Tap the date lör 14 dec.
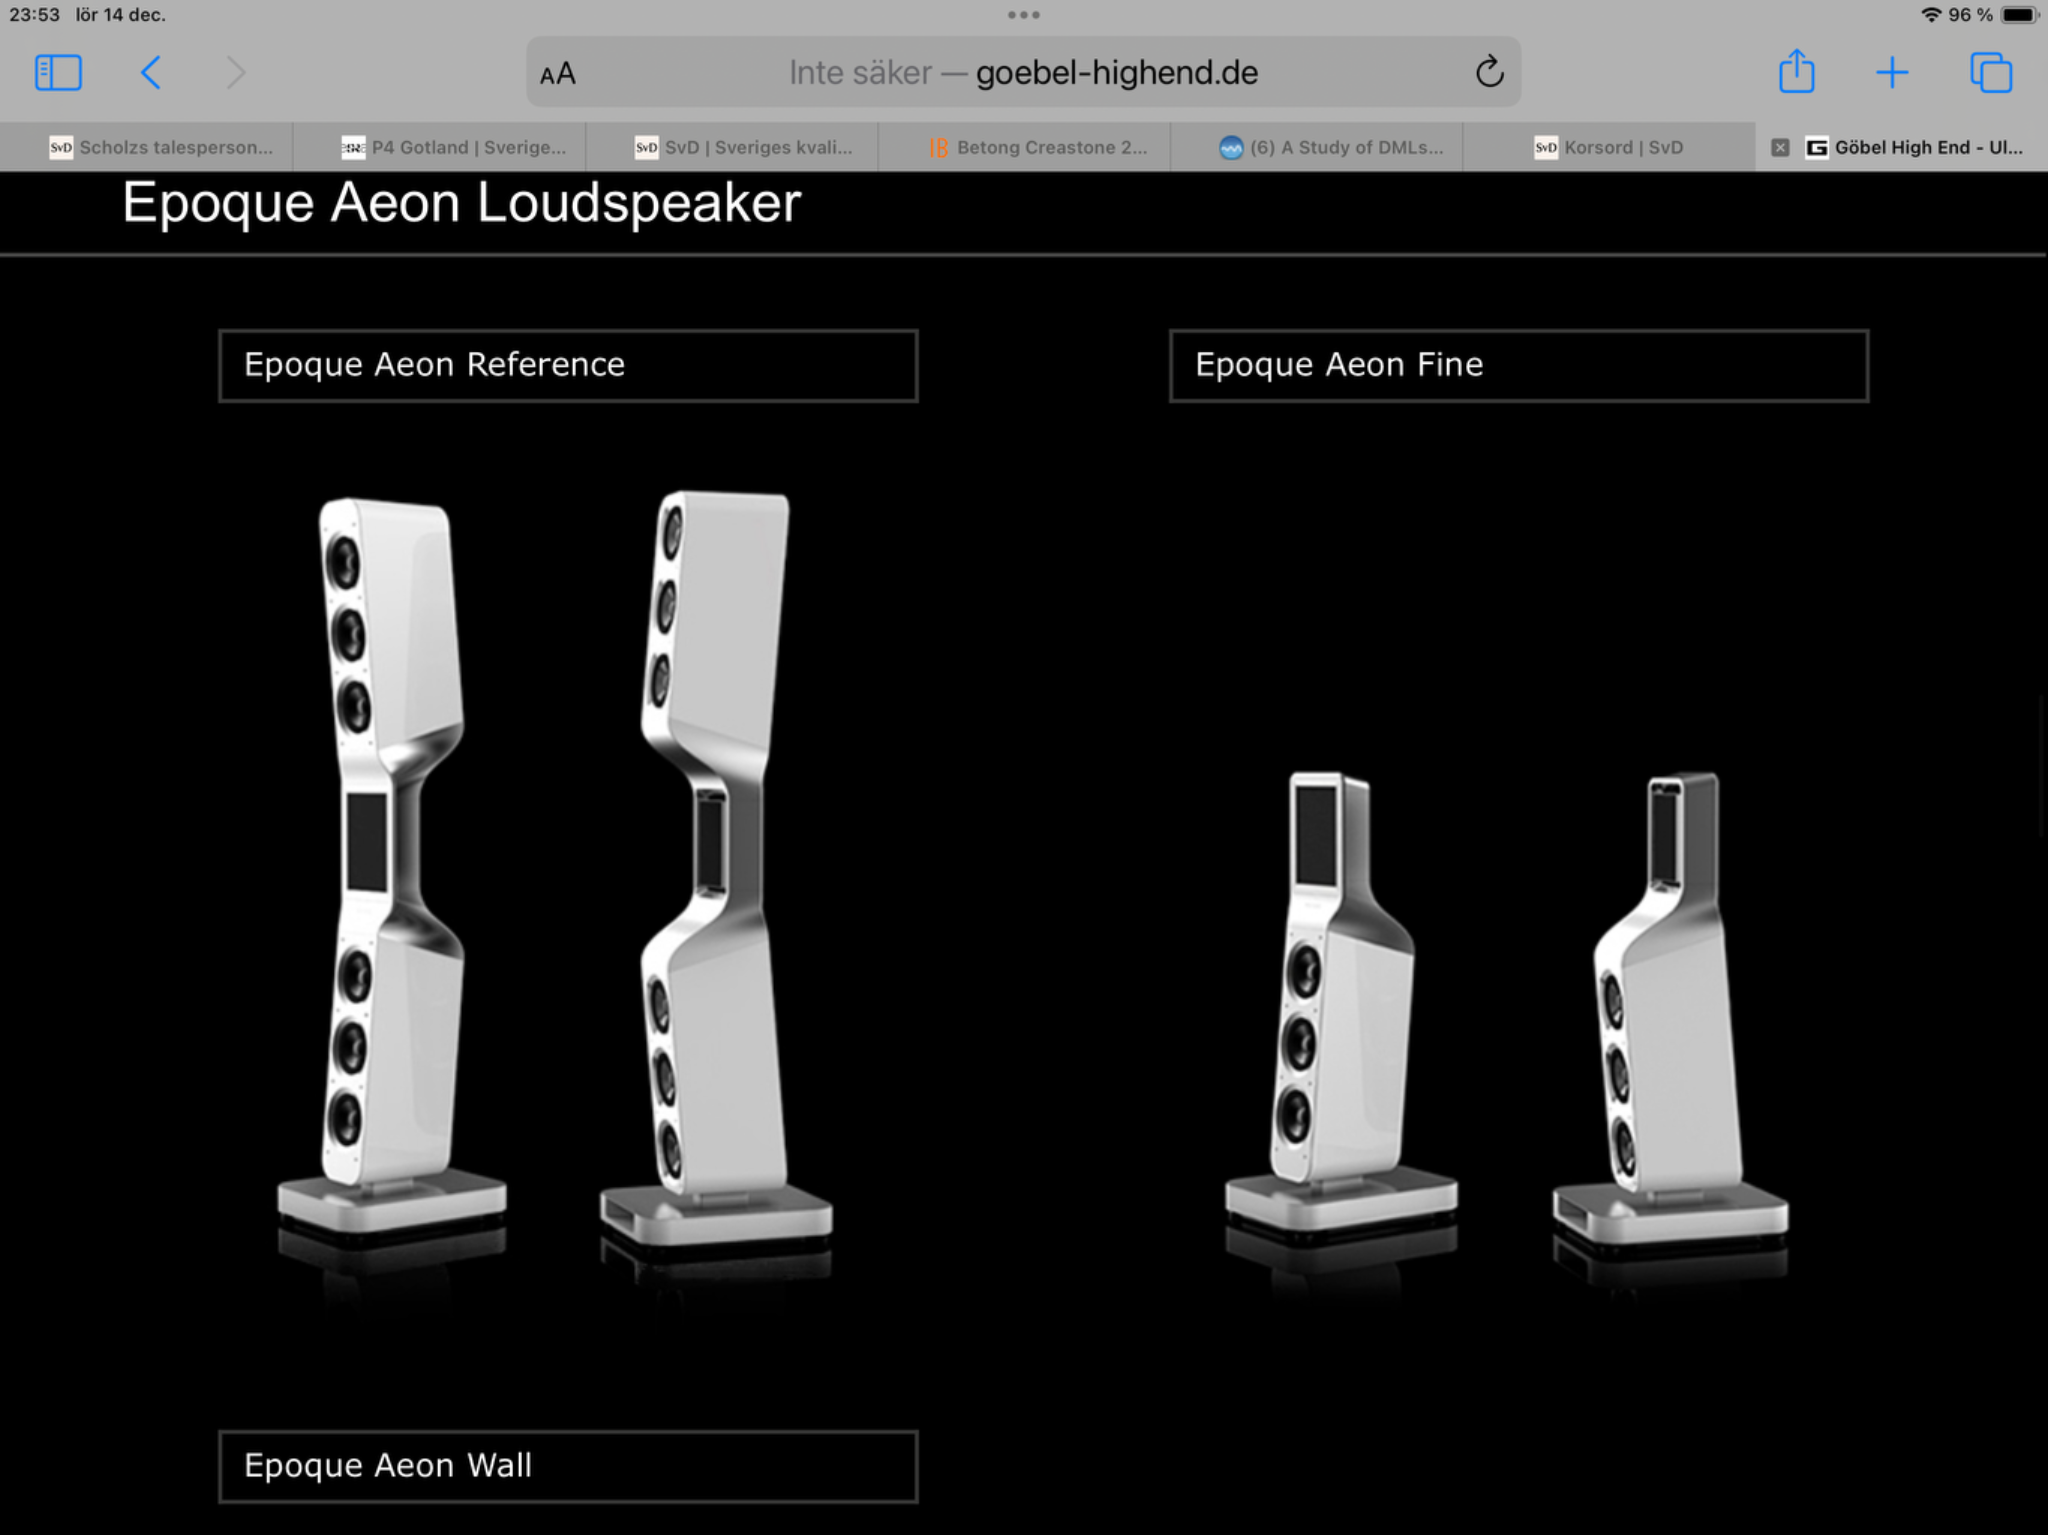This screenshot has width=2048, height=1535. pos(121,15)
